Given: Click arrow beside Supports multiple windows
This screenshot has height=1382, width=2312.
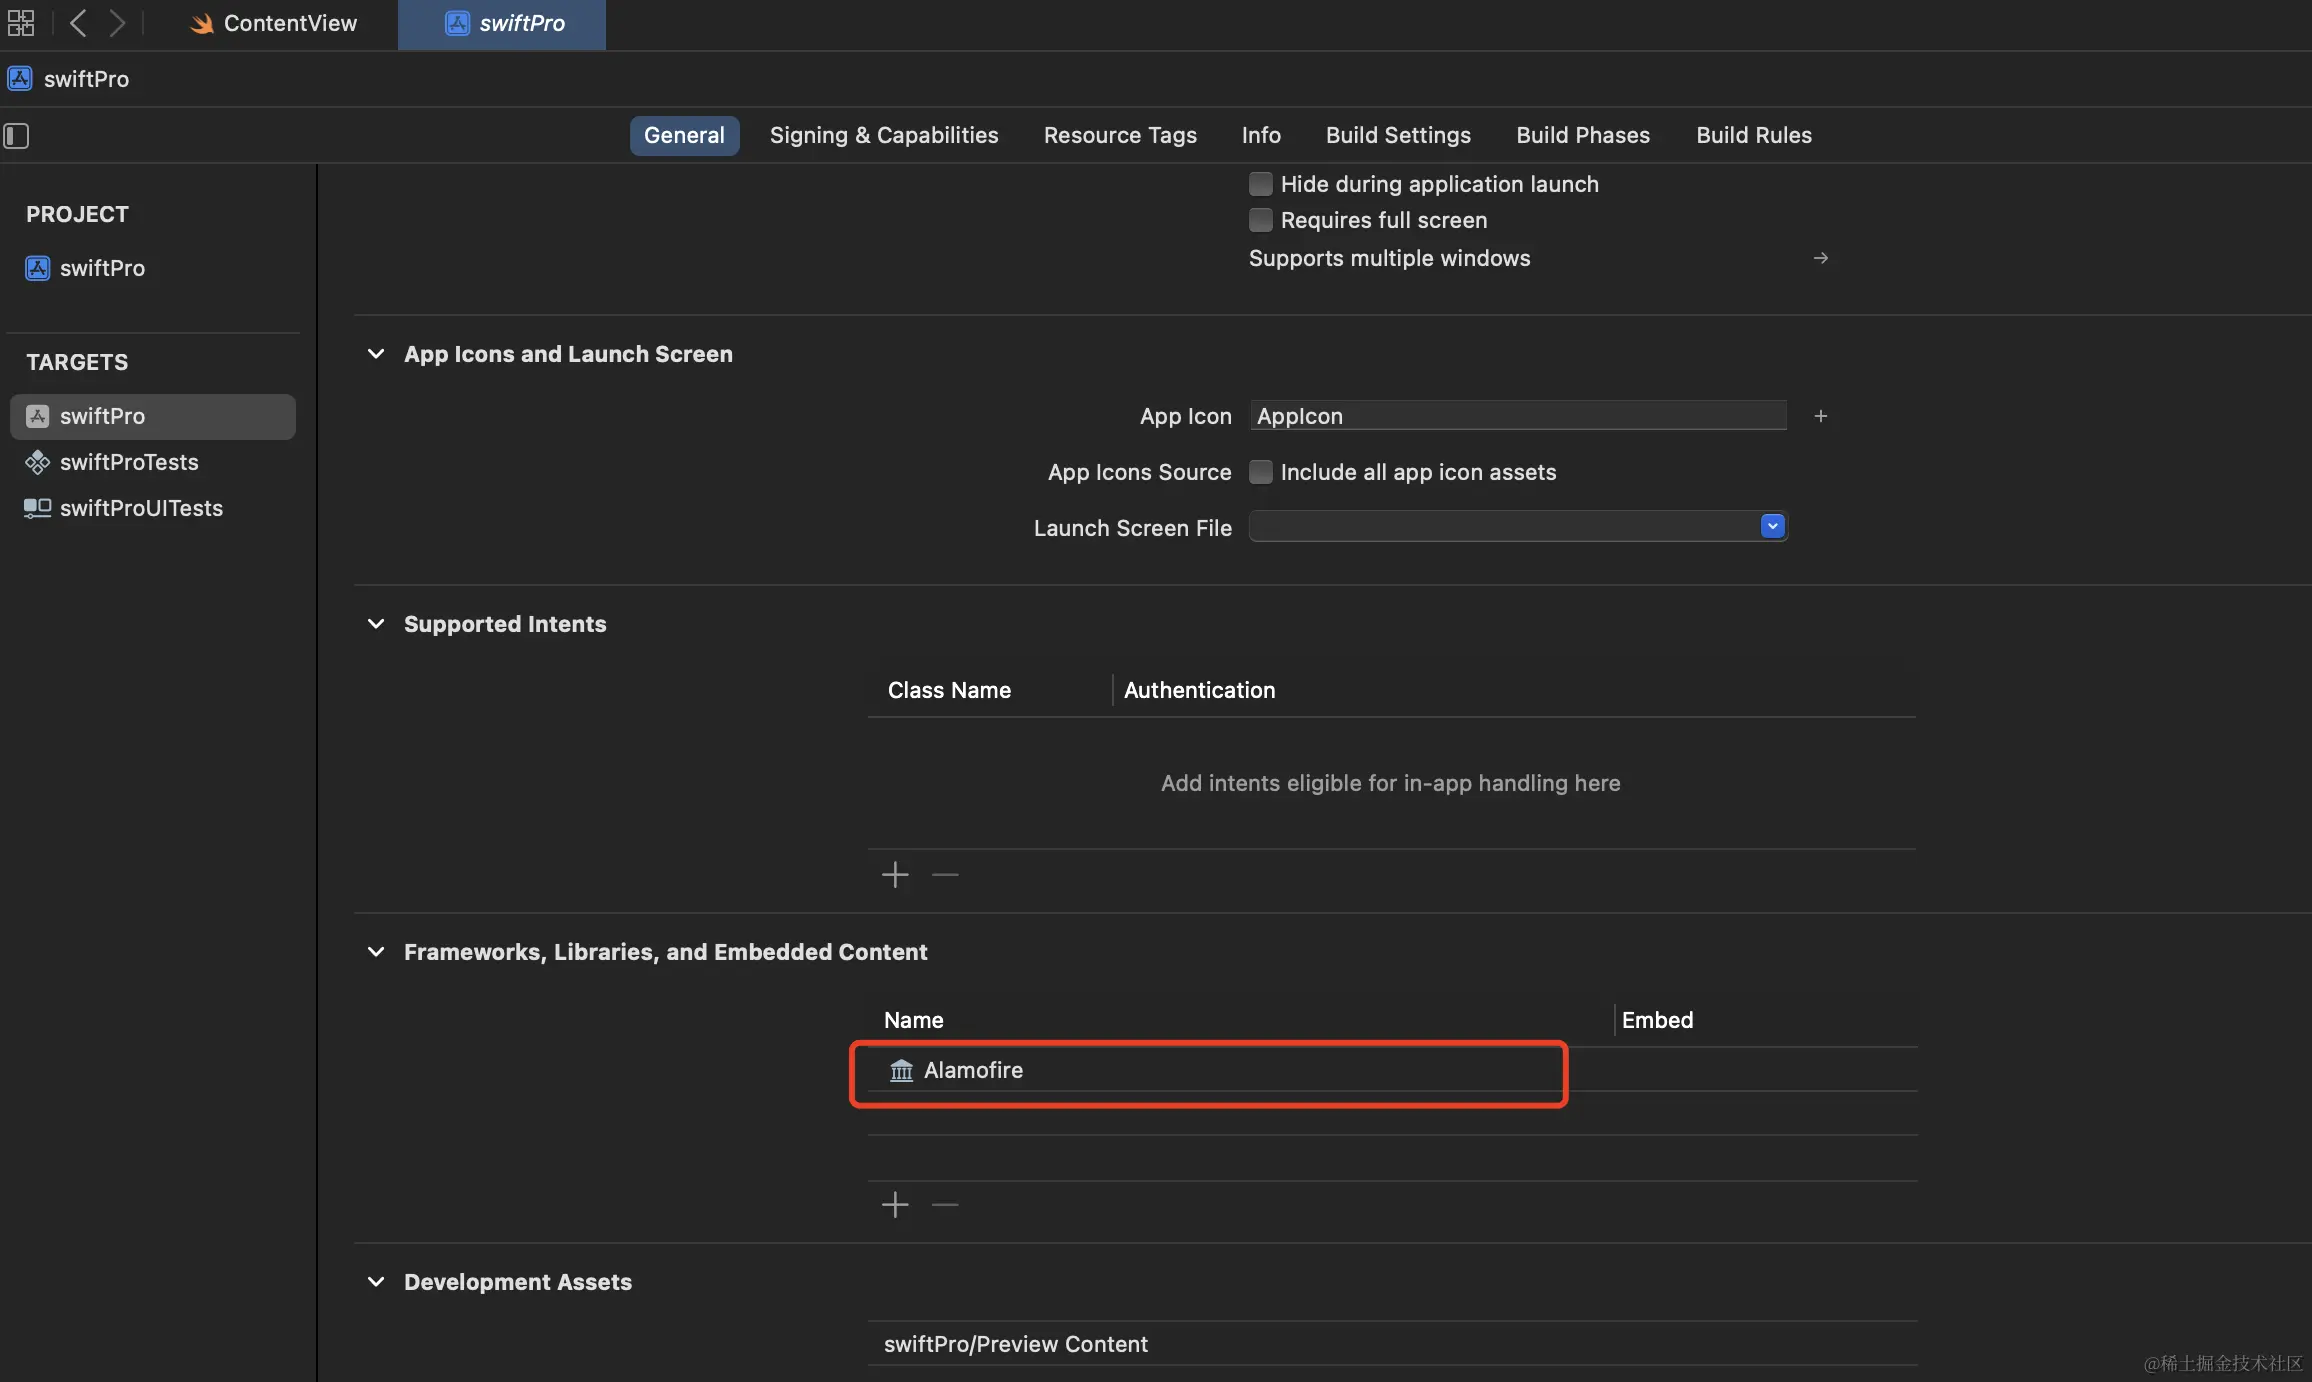Looking at the screenshot, I should [1820, 258].
